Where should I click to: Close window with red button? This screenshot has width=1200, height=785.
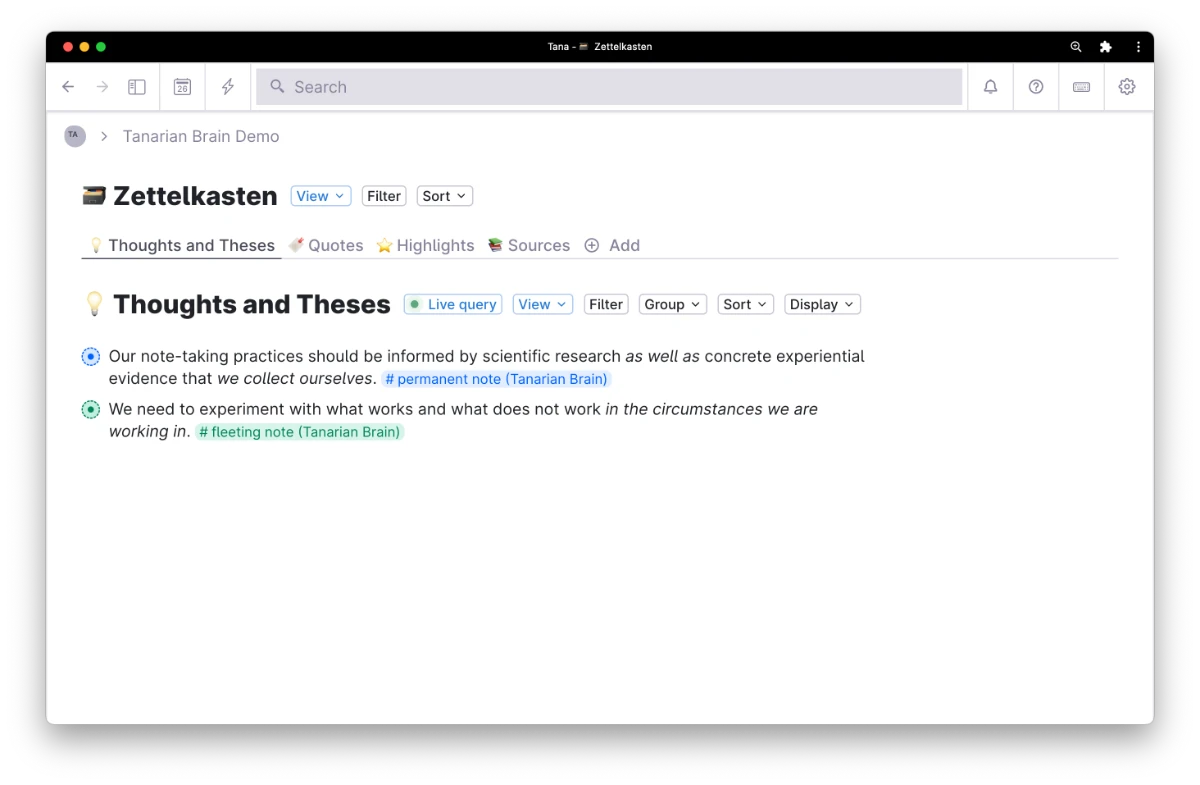[x=68, y=47]
